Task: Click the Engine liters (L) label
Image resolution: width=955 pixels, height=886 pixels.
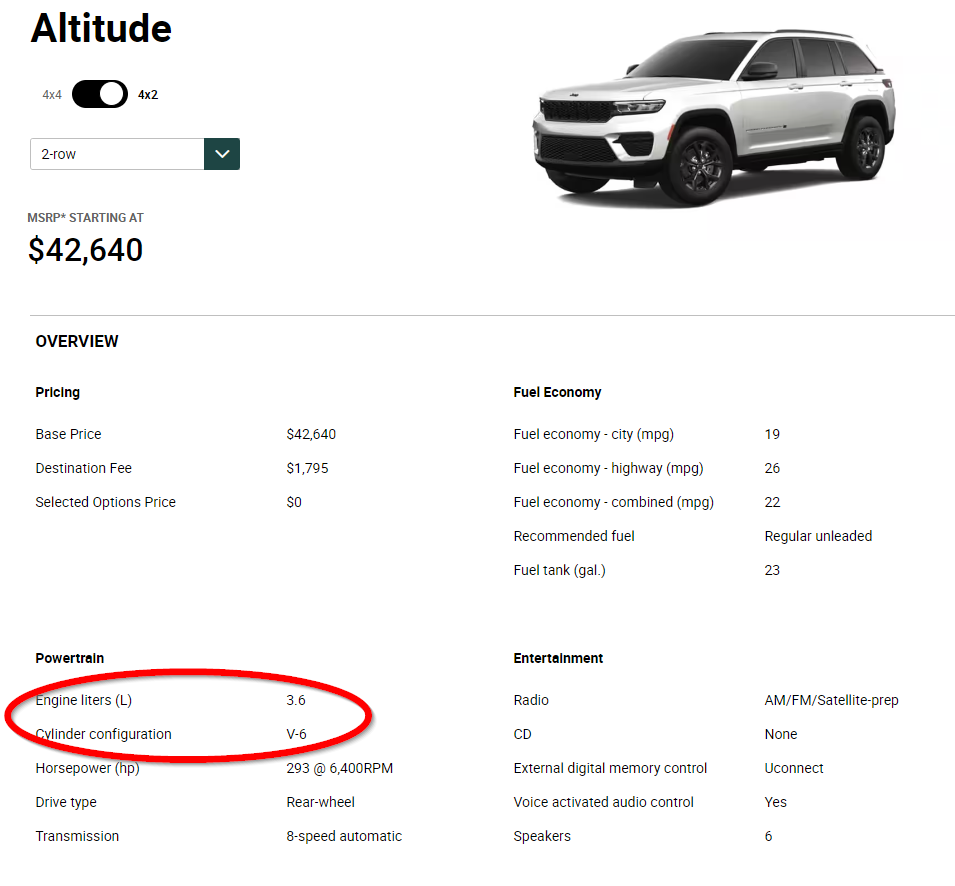Action: [x=84, y=700]
